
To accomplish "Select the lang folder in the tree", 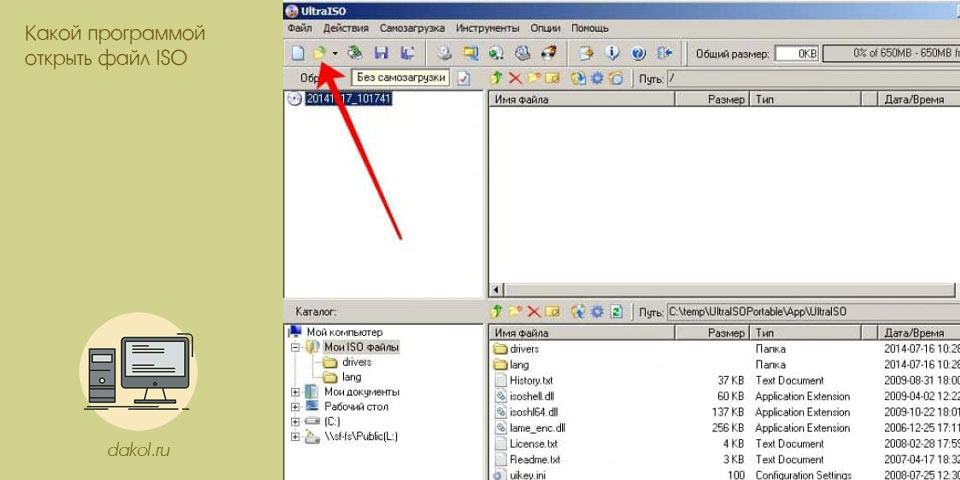I will (352, 377).
